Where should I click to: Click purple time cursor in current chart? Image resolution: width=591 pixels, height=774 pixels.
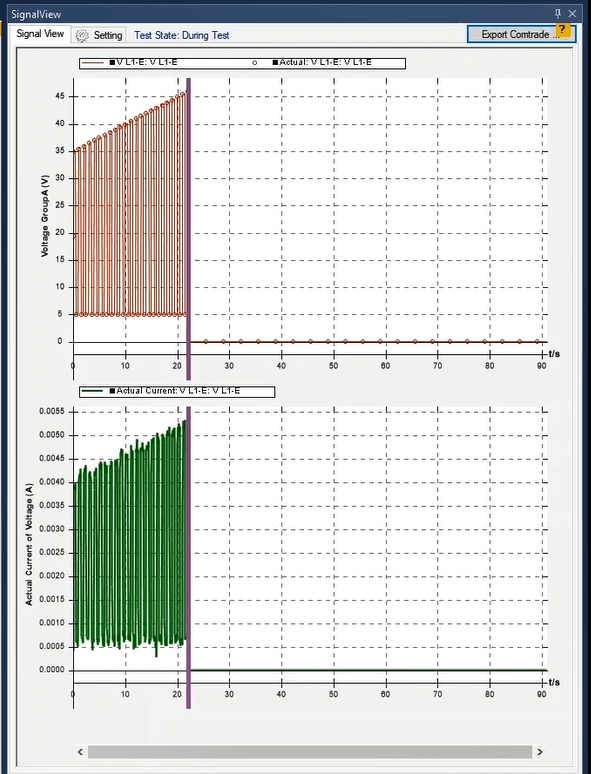click(188, 558)
